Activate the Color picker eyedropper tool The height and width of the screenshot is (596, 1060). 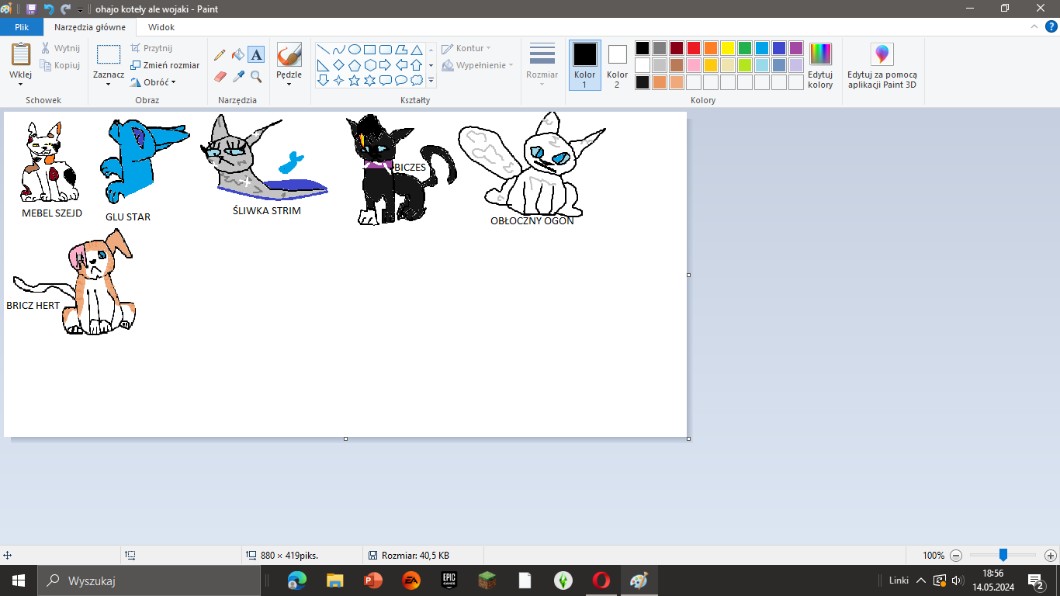(238, 76)
